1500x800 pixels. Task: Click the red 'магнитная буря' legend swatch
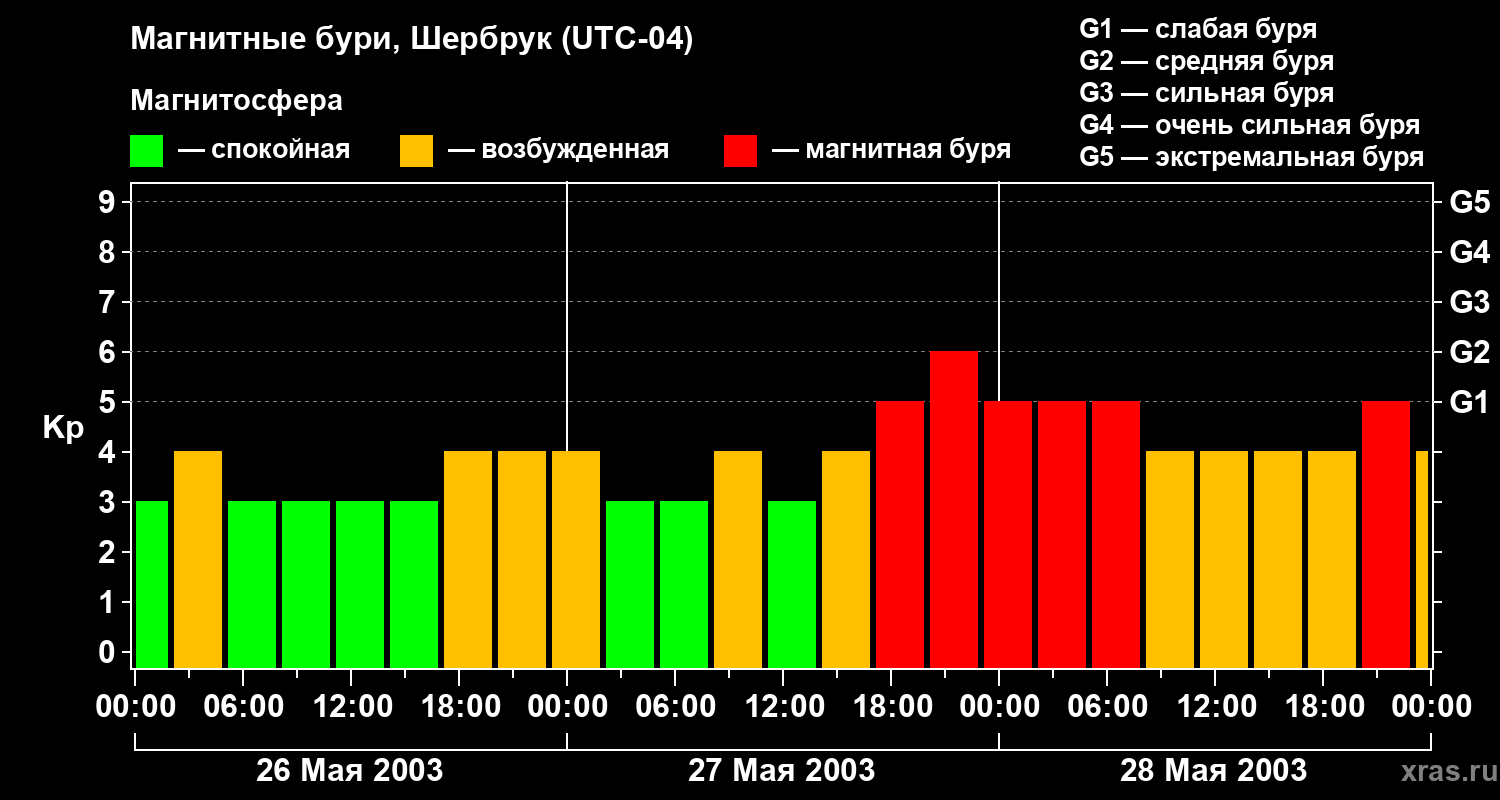pos(740,151)
